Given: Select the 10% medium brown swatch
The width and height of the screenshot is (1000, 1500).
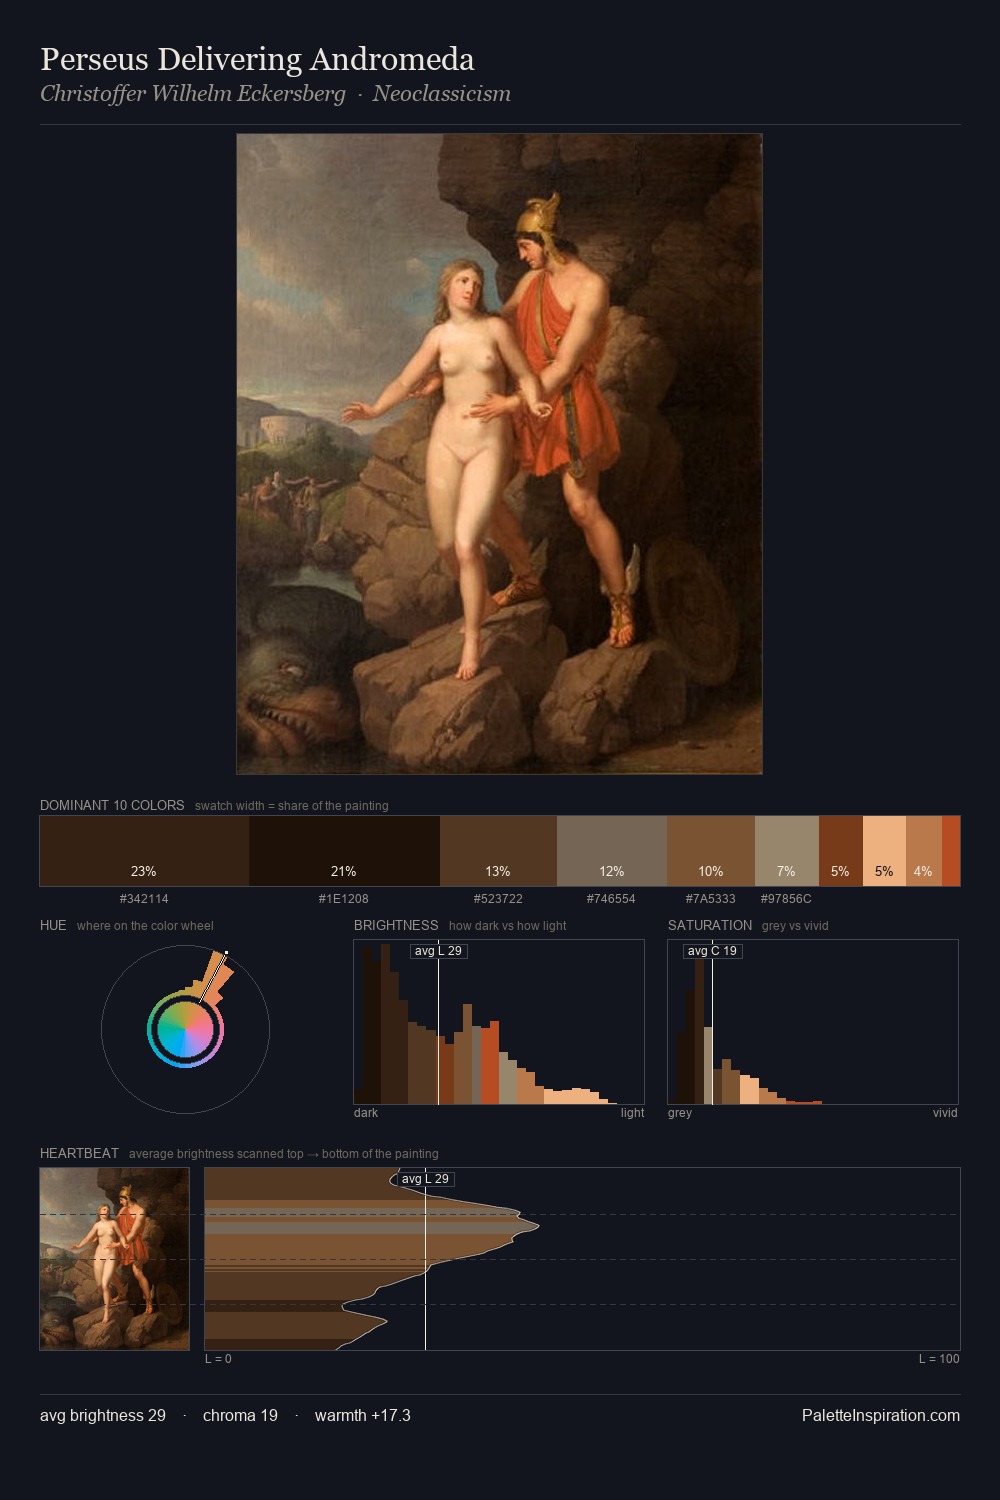Looking at the screenshot, I should coord(711,851).
